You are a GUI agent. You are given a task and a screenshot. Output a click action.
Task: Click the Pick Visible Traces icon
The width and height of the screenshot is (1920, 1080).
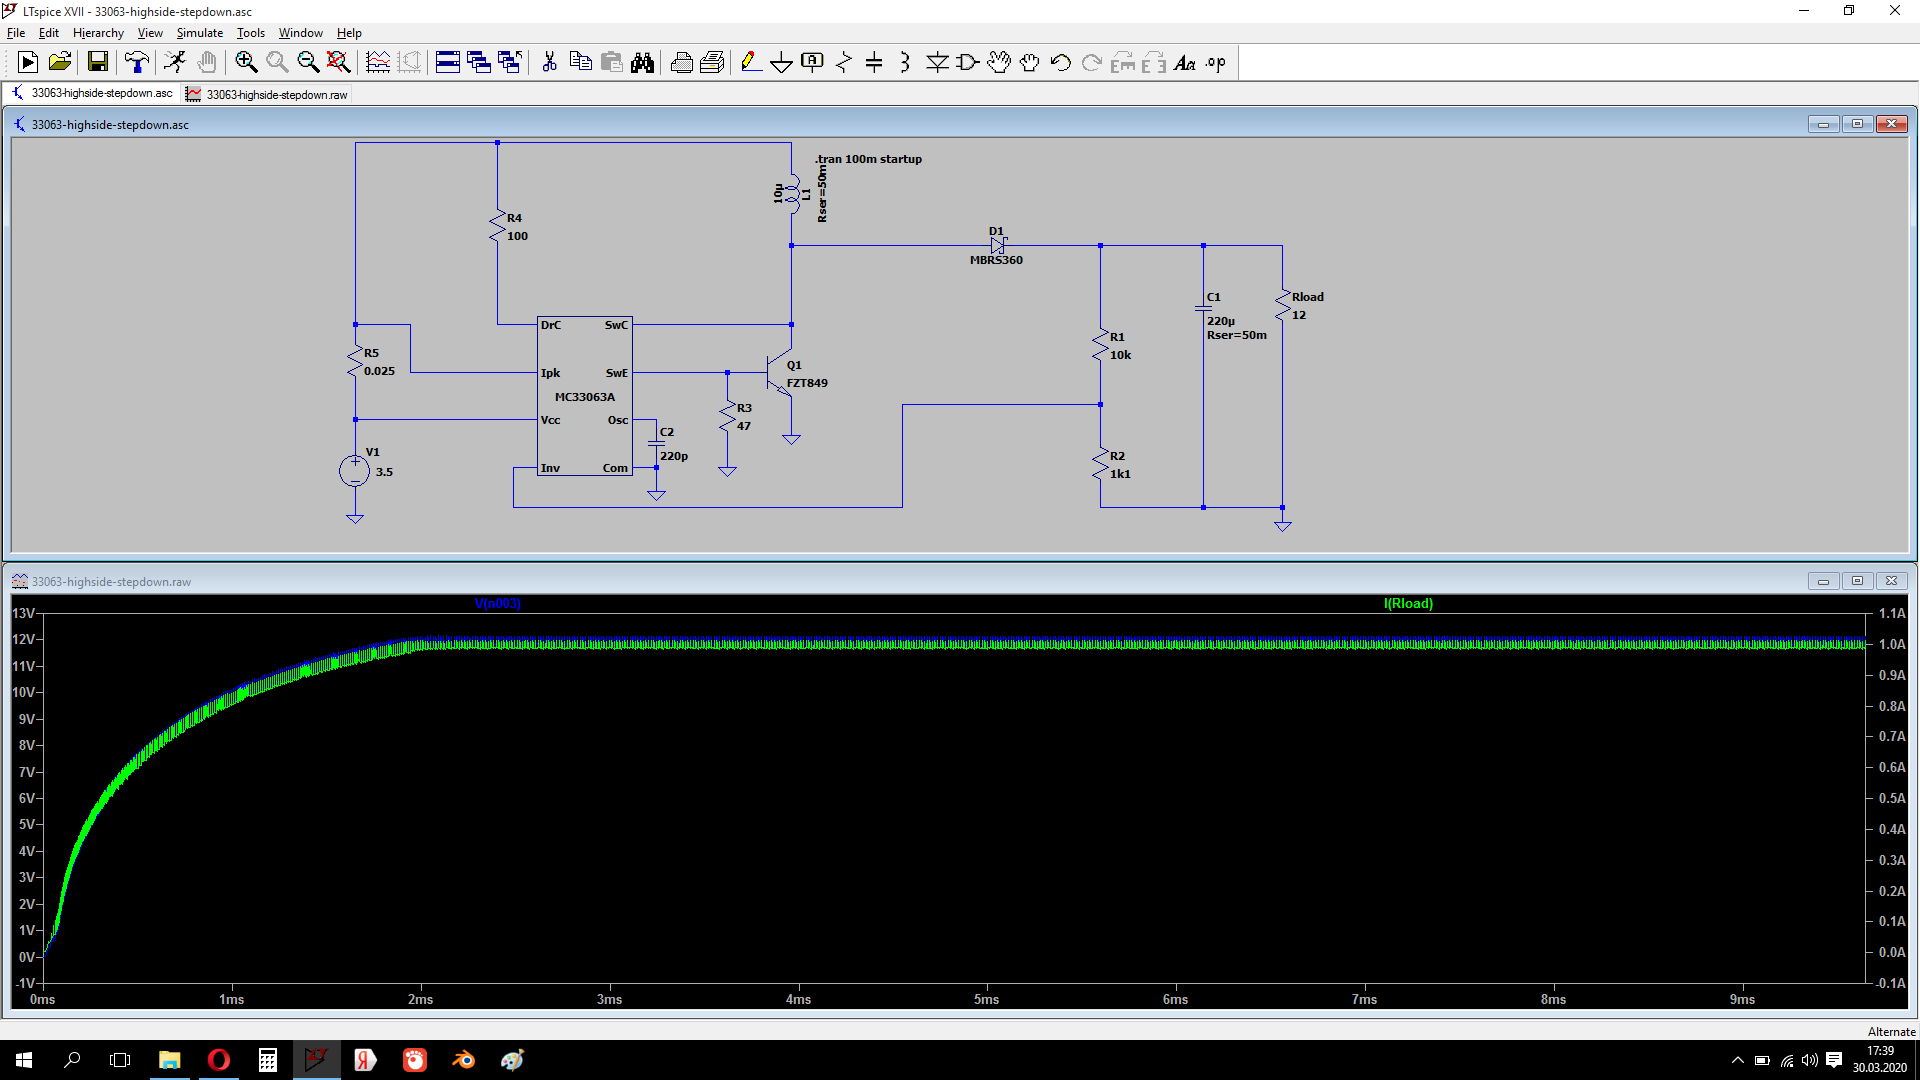coord(378,62)
